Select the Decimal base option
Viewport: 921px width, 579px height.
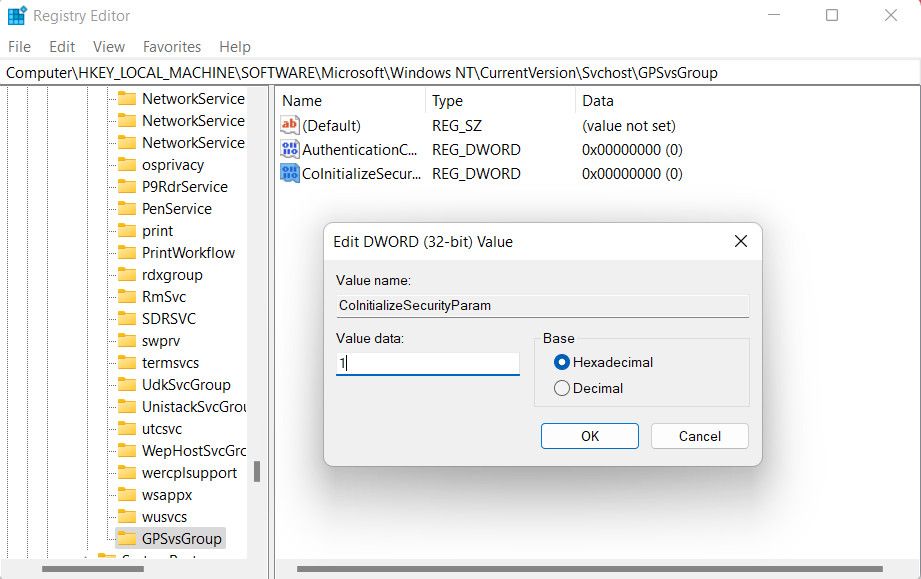click(x=563, y=389)
